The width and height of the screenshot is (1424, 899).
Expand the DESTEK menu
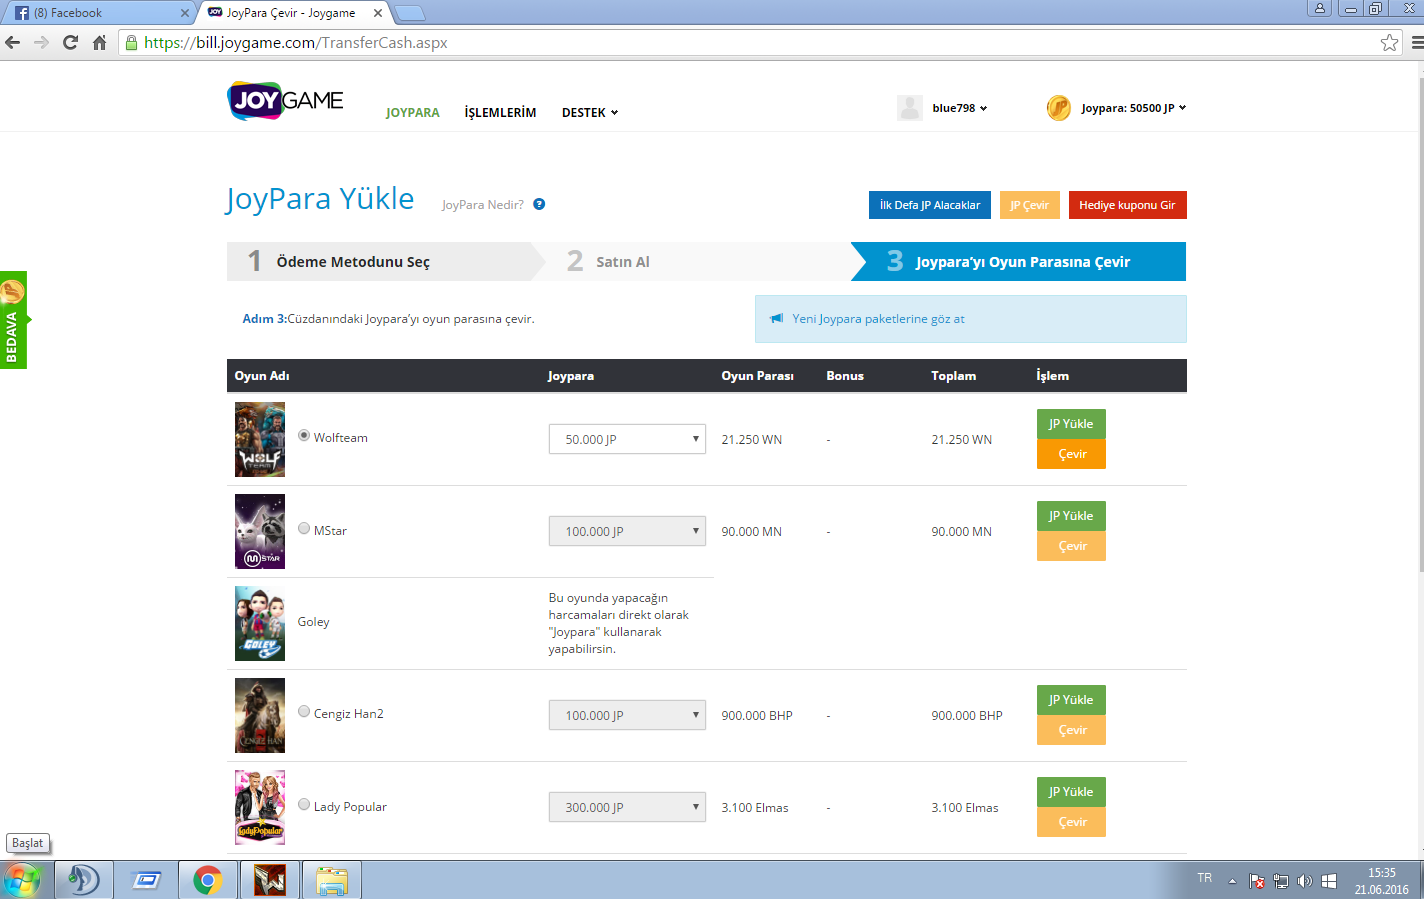click(x=590, y=113)
